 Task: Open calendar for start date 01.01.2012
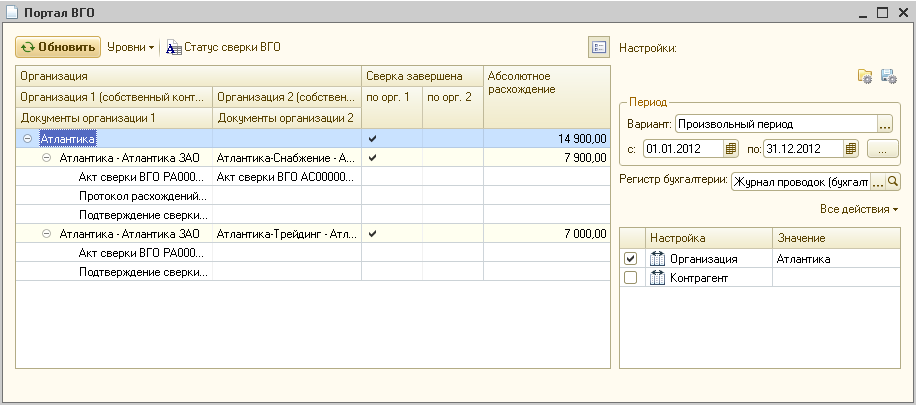[731, 149]
